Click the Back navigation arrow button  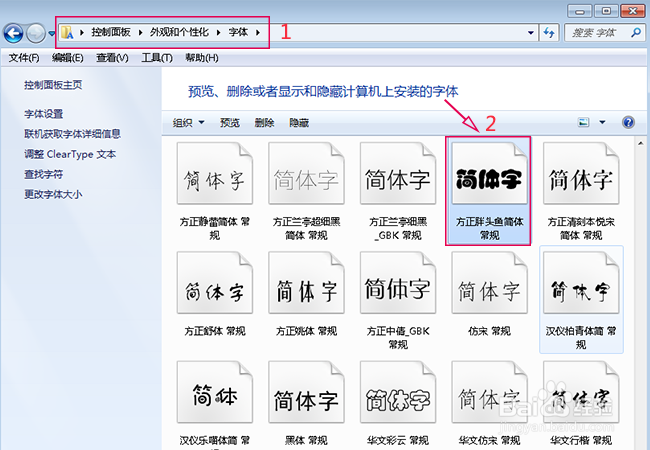tap(13, 33)
